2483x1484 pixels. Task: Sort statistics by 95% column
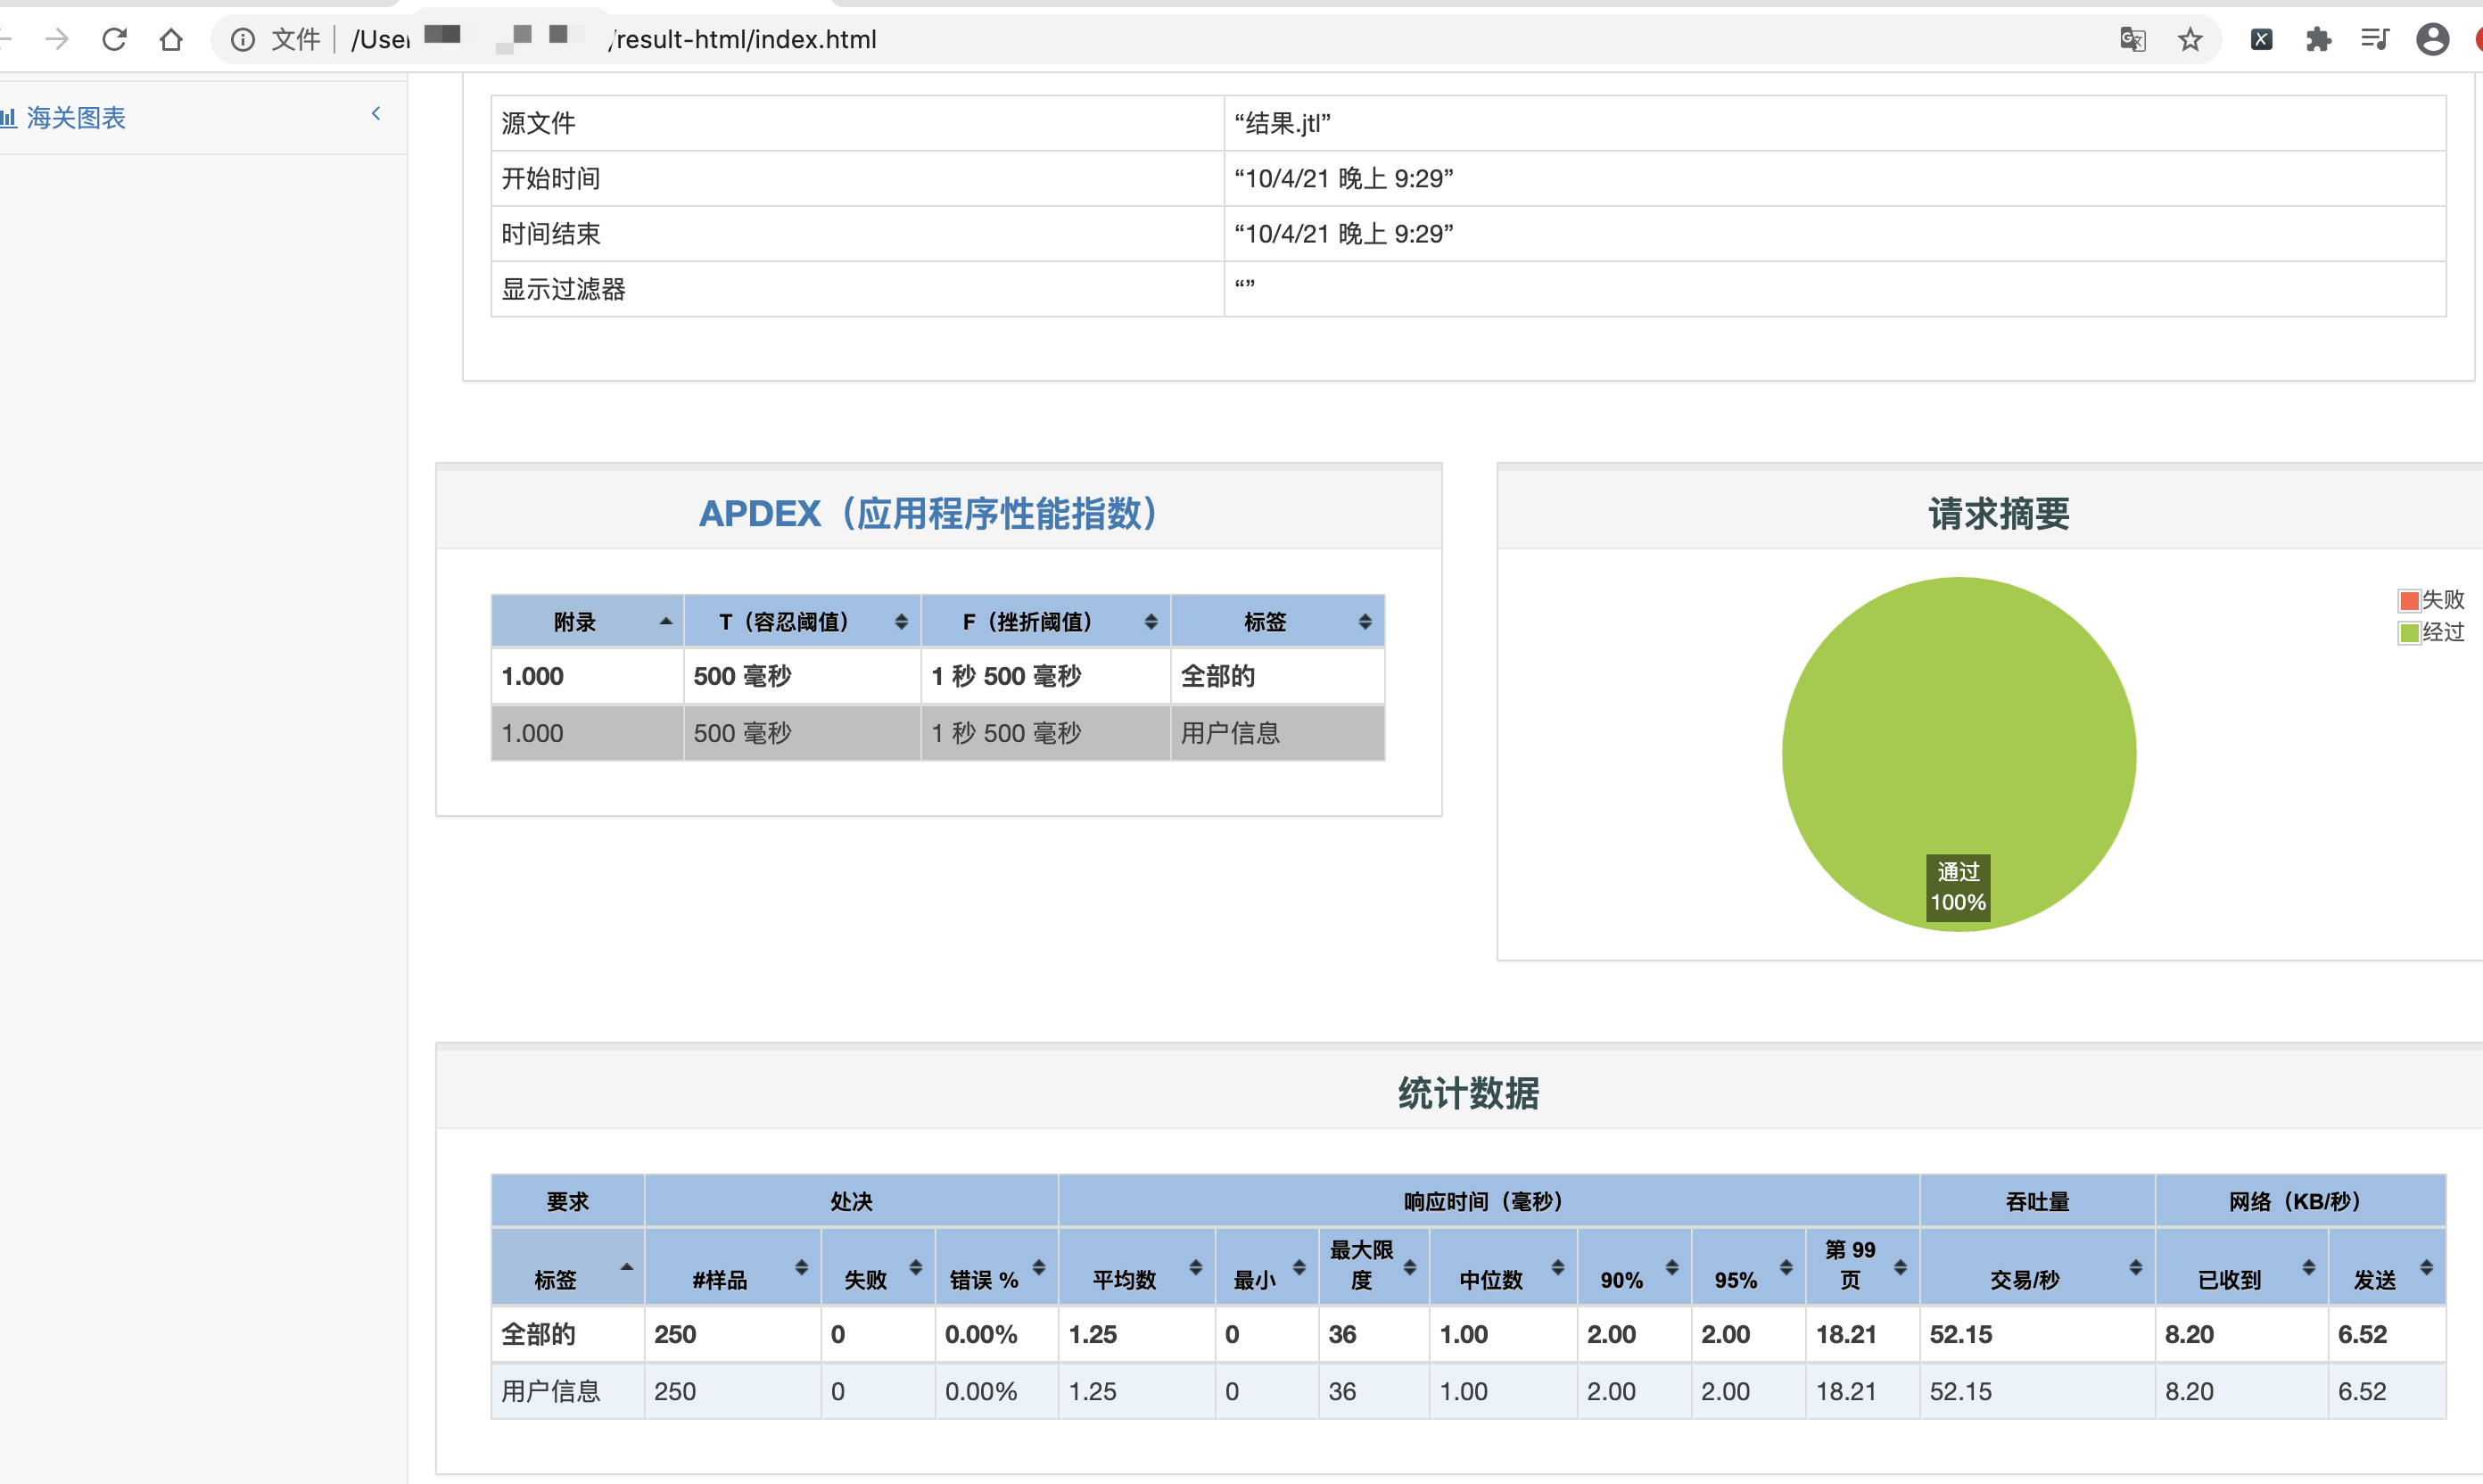pos(1748,1267)
